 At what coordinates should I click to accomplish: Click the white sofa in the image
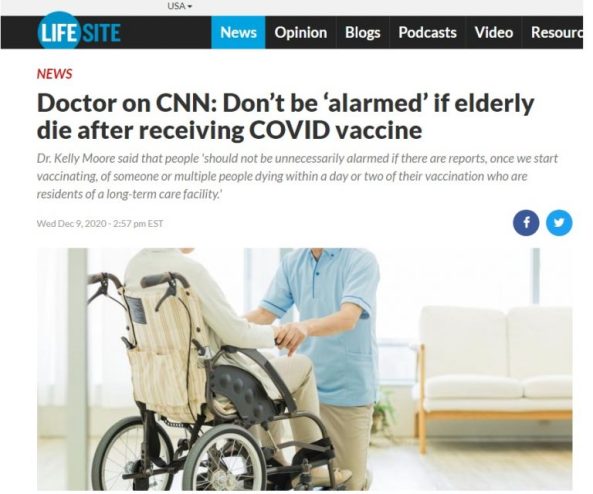[494, 373]
